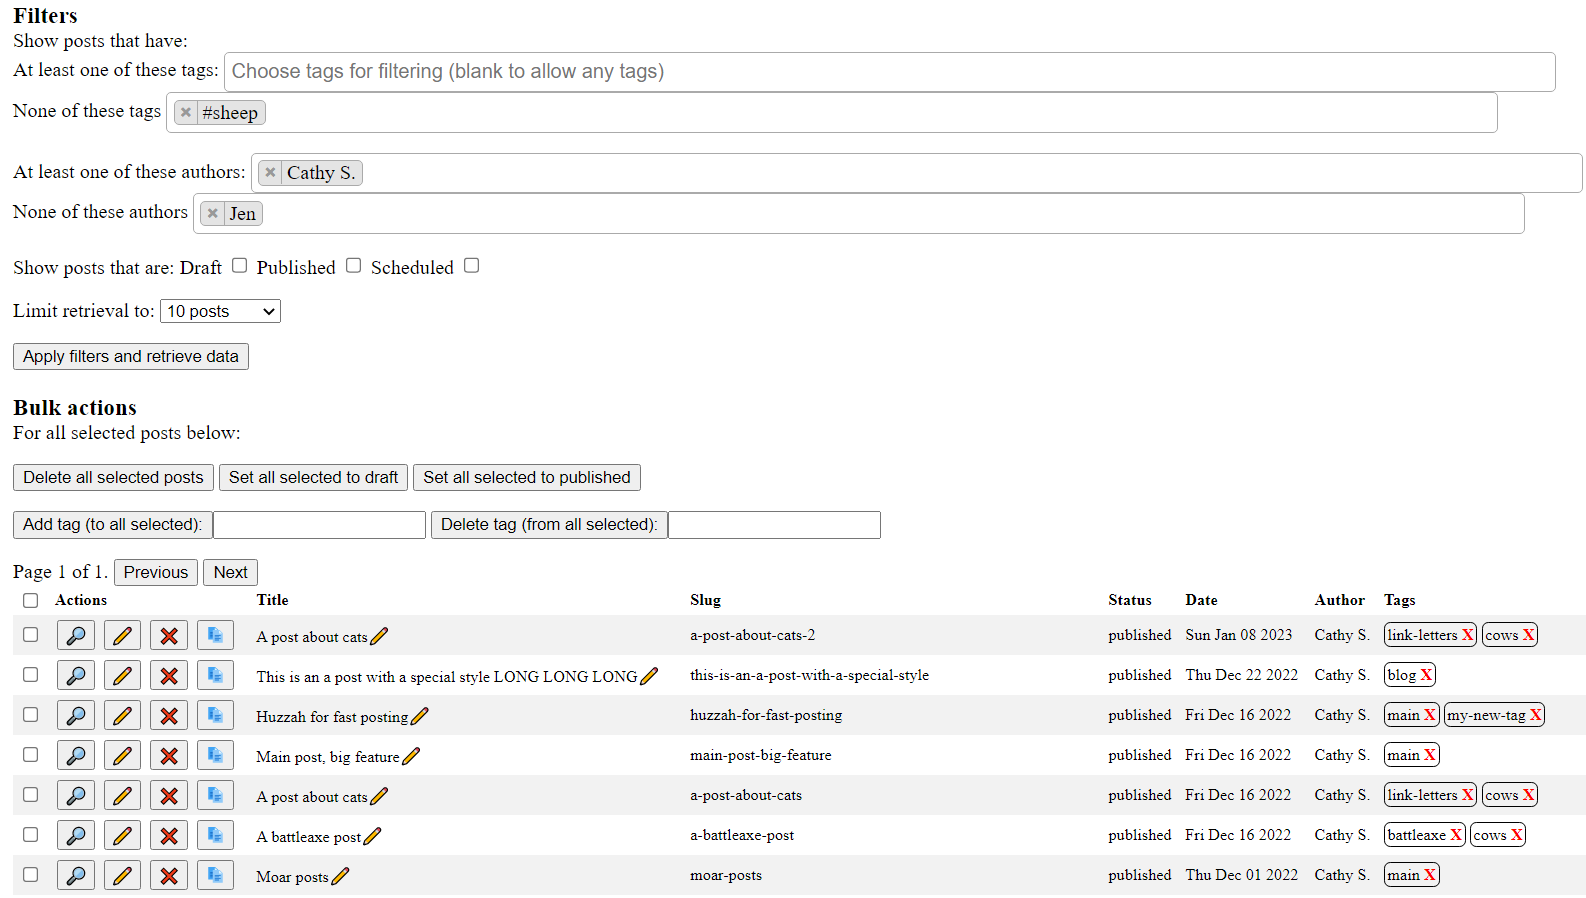Click the pencil edit icon for Huzzah for fast posting row
Viewport: 1586px width, 898px height.
tap(122, 716)
